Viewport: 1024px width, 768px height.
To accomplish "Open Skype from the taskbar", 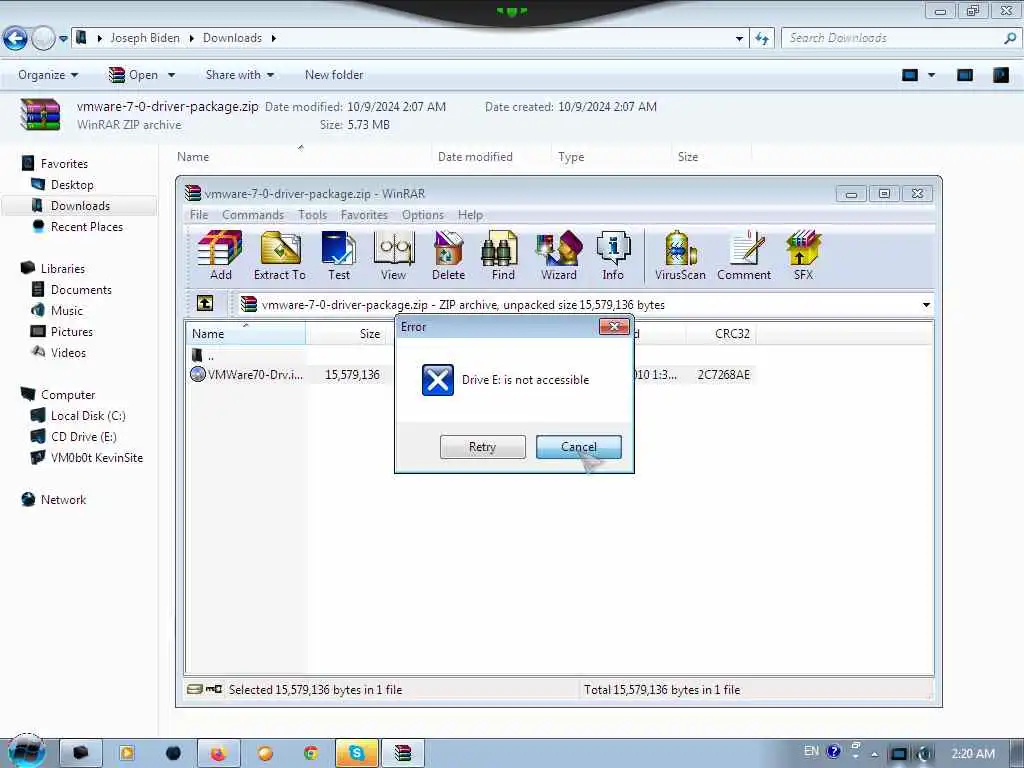I will coord(357,754).
